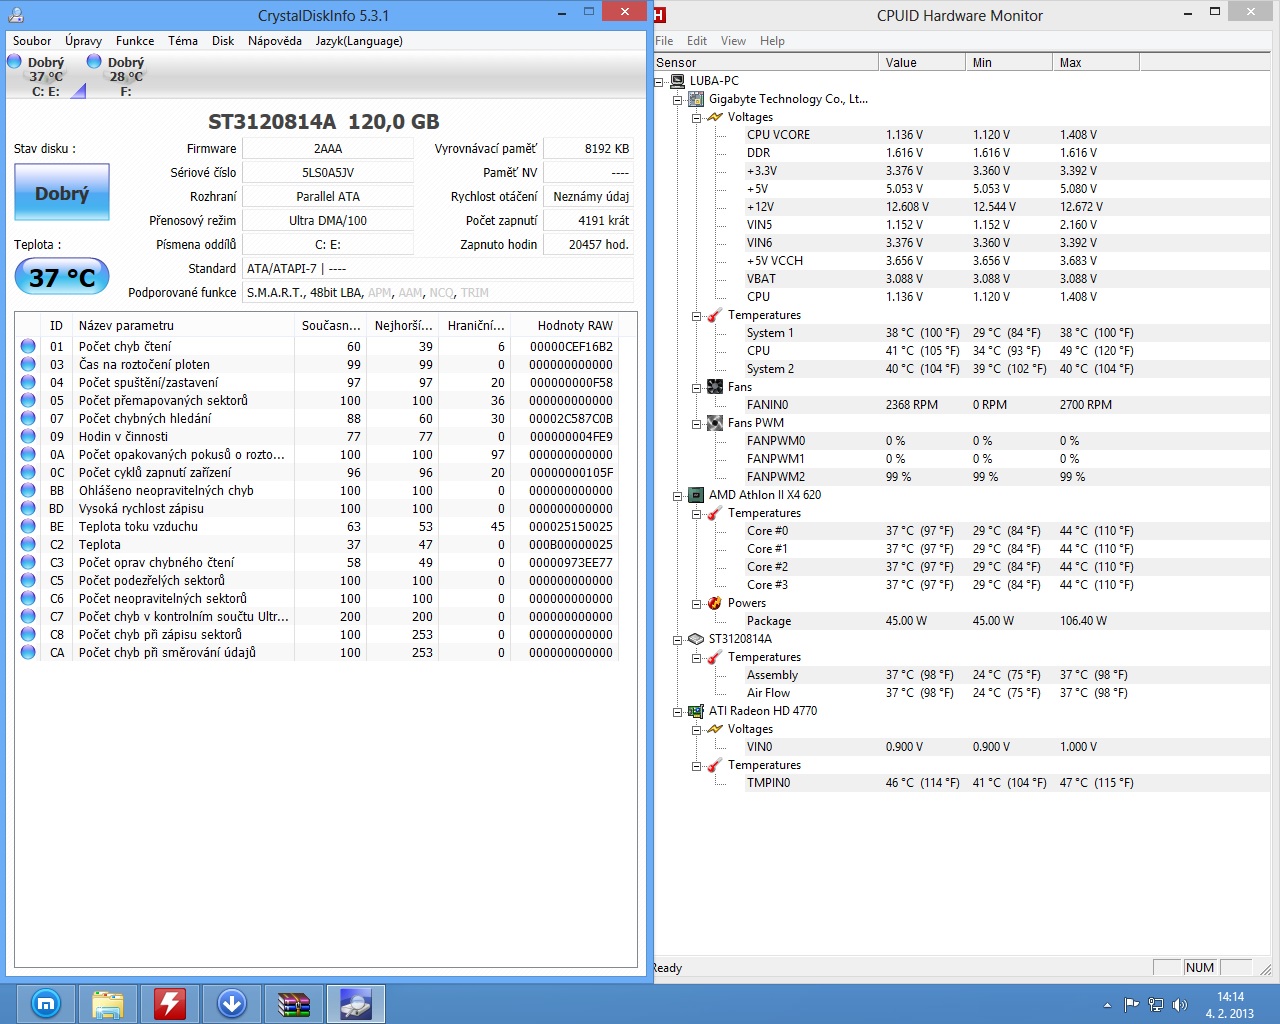The height and width of the screenshot is (1024, 1280).
Task: Click Powers flame icon in tree
Action: pos(715,603)
